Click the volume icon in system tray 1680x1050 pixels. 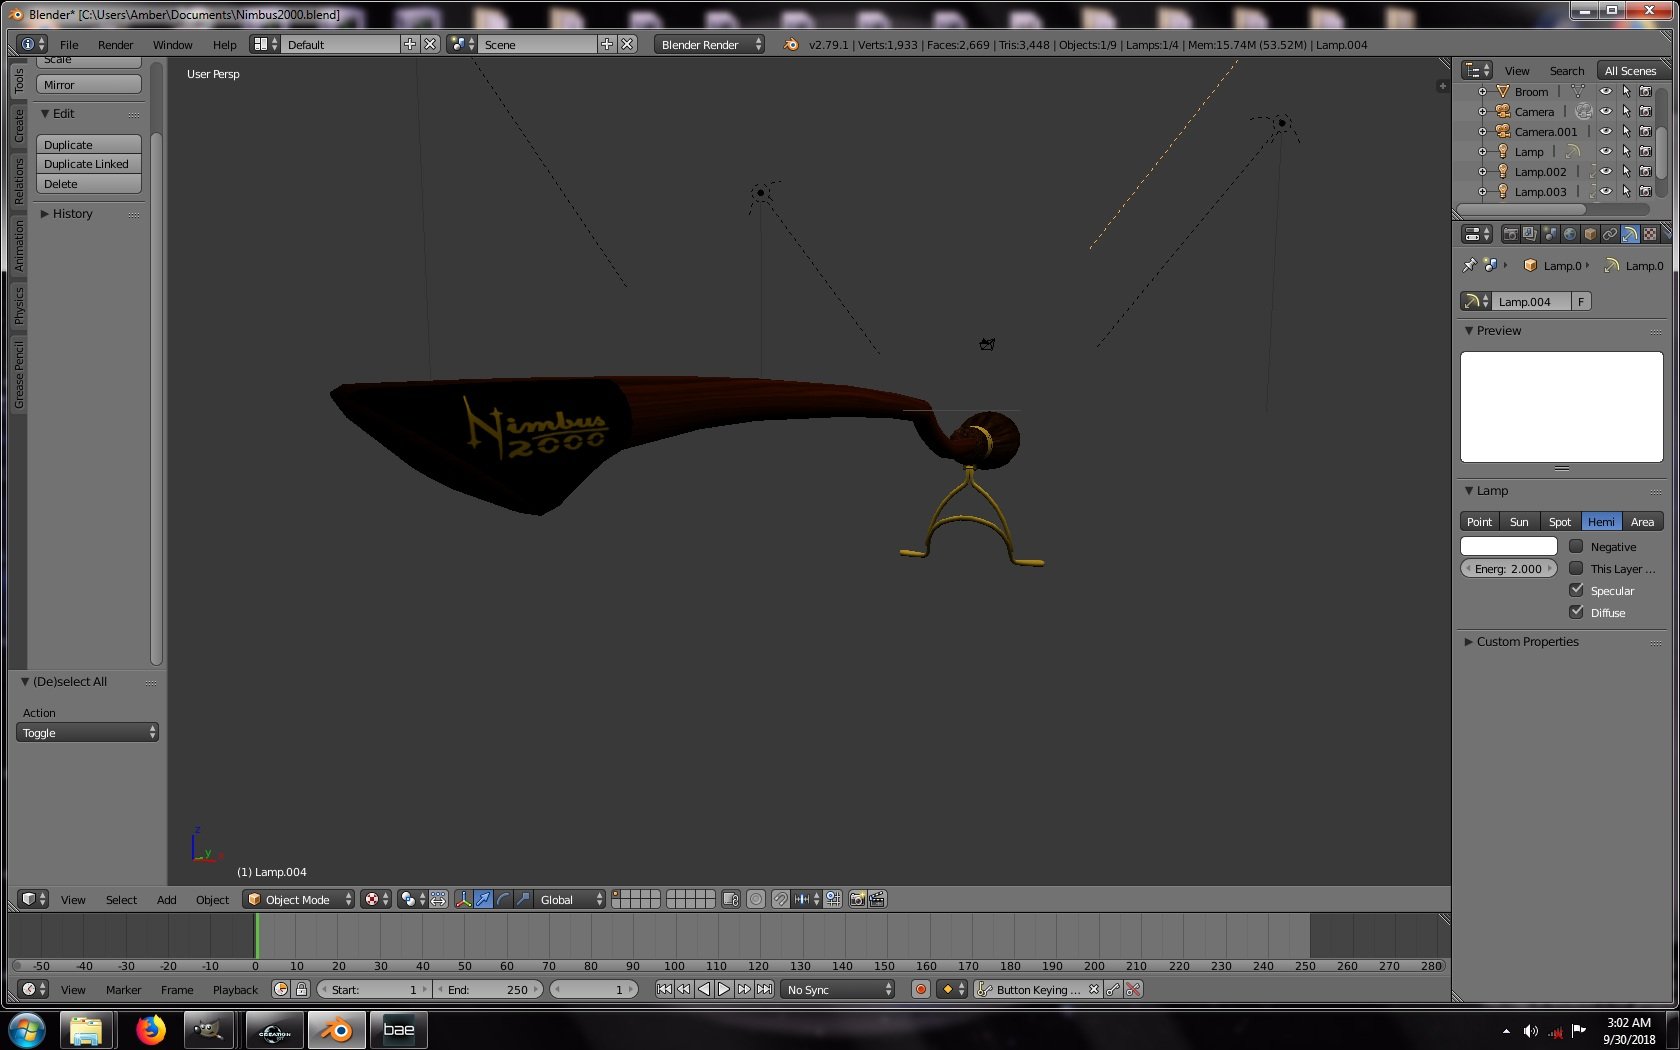[x=1530, y=1031]
